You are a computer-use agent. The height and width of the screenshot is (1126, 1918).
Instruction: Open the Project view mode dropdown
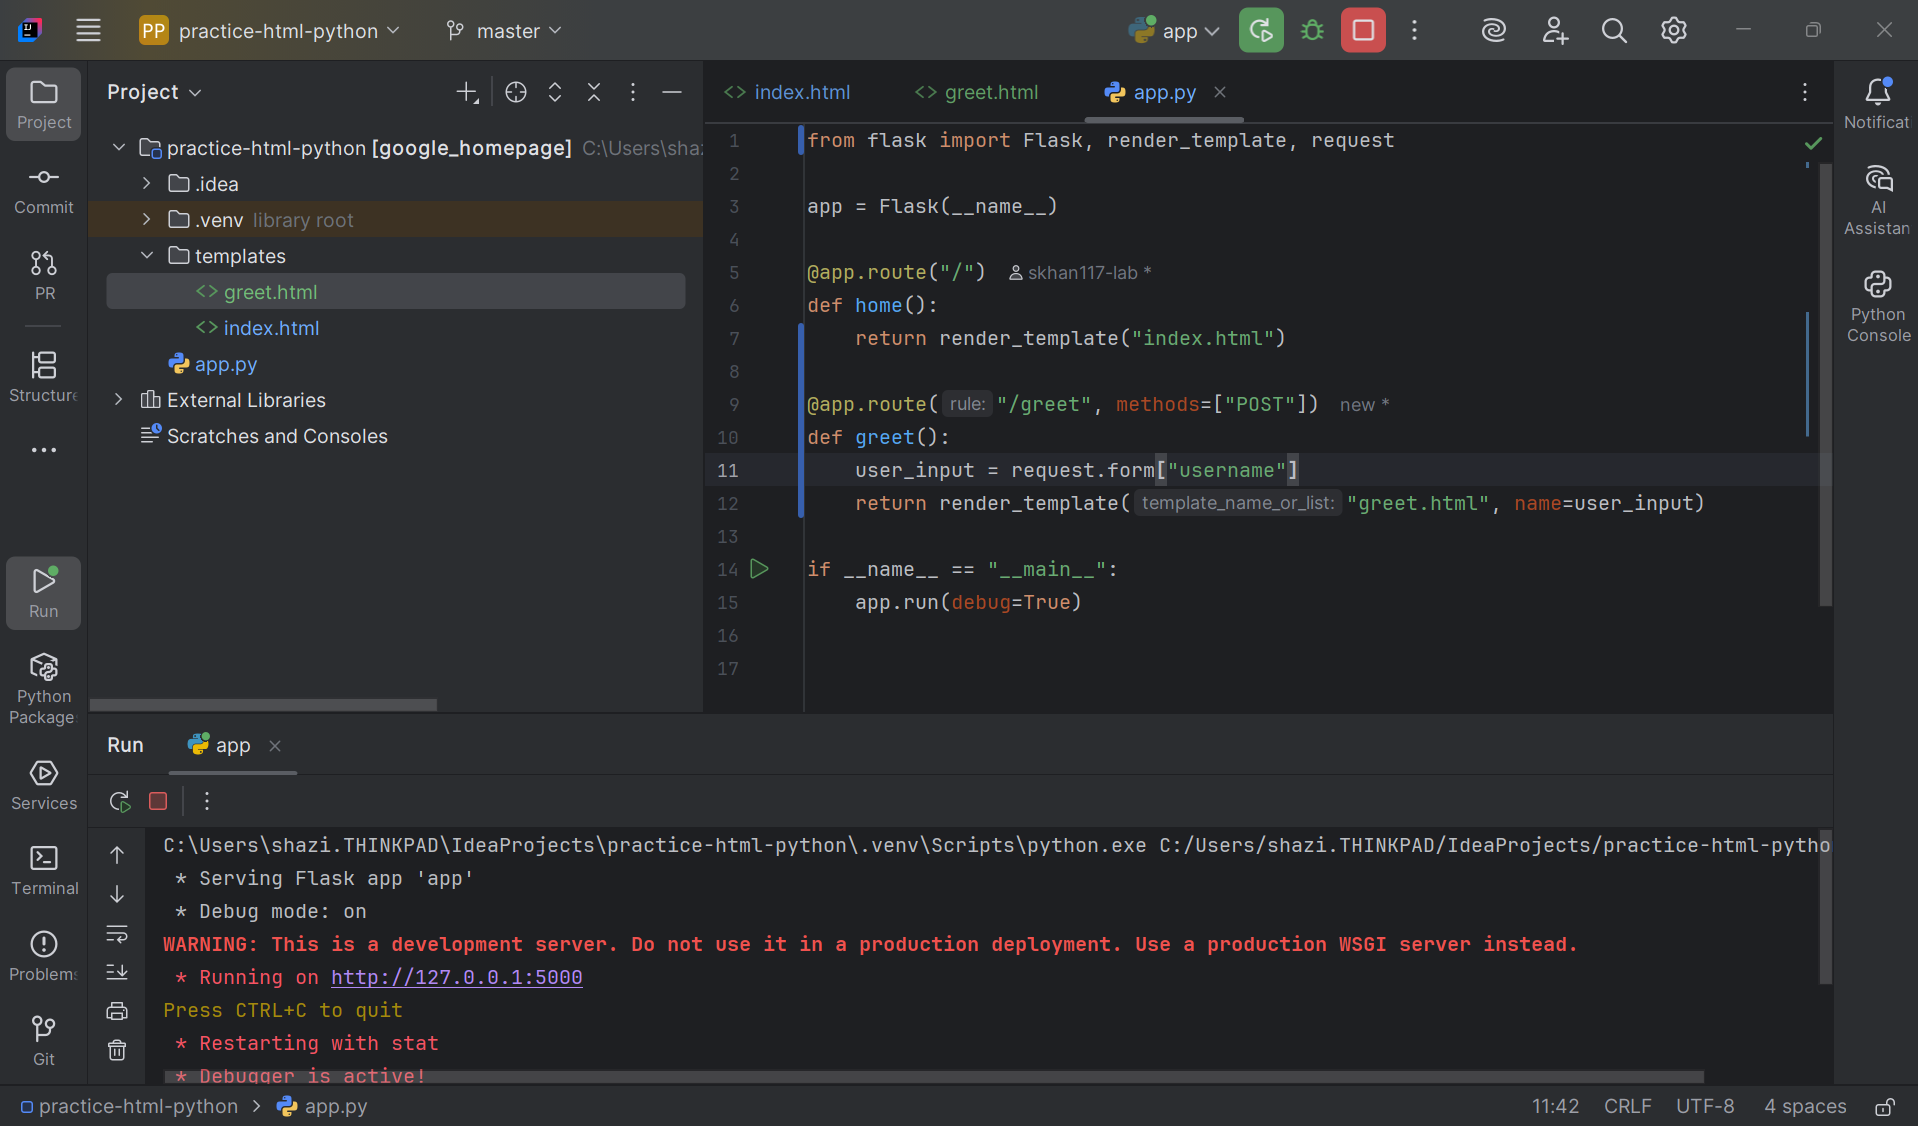click(154, 92)
